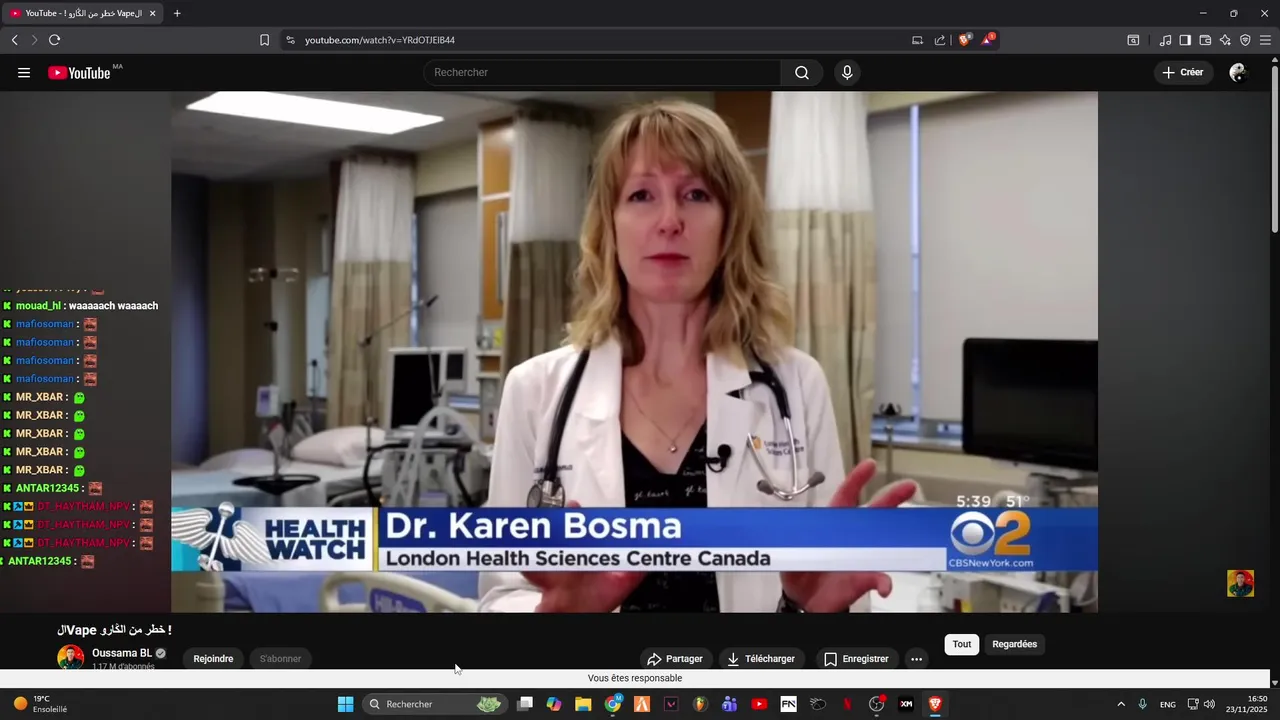This screenshot has width=1280, height=720.
Task: Open the XM app on taskbar
Action: click(x=906, y=704)
